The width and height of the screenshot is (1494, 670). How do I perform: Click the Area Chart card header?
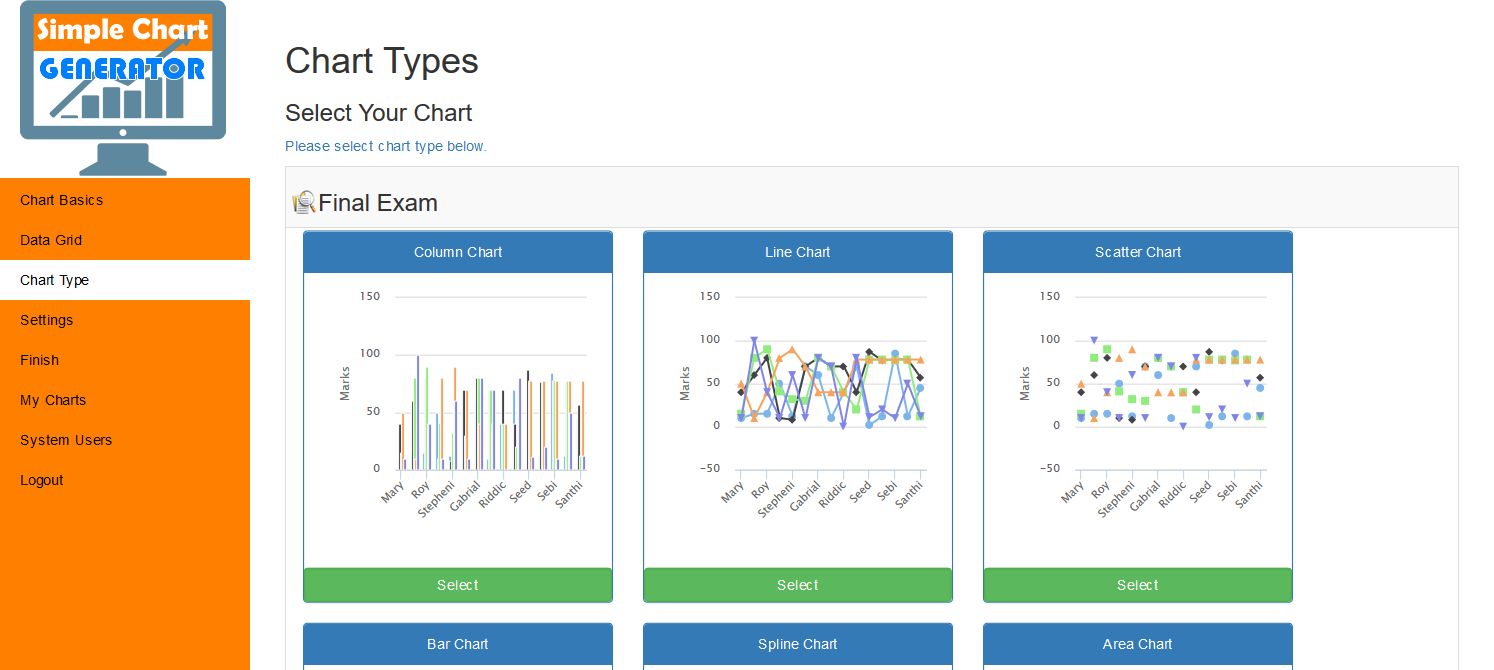click(1138, 644)
